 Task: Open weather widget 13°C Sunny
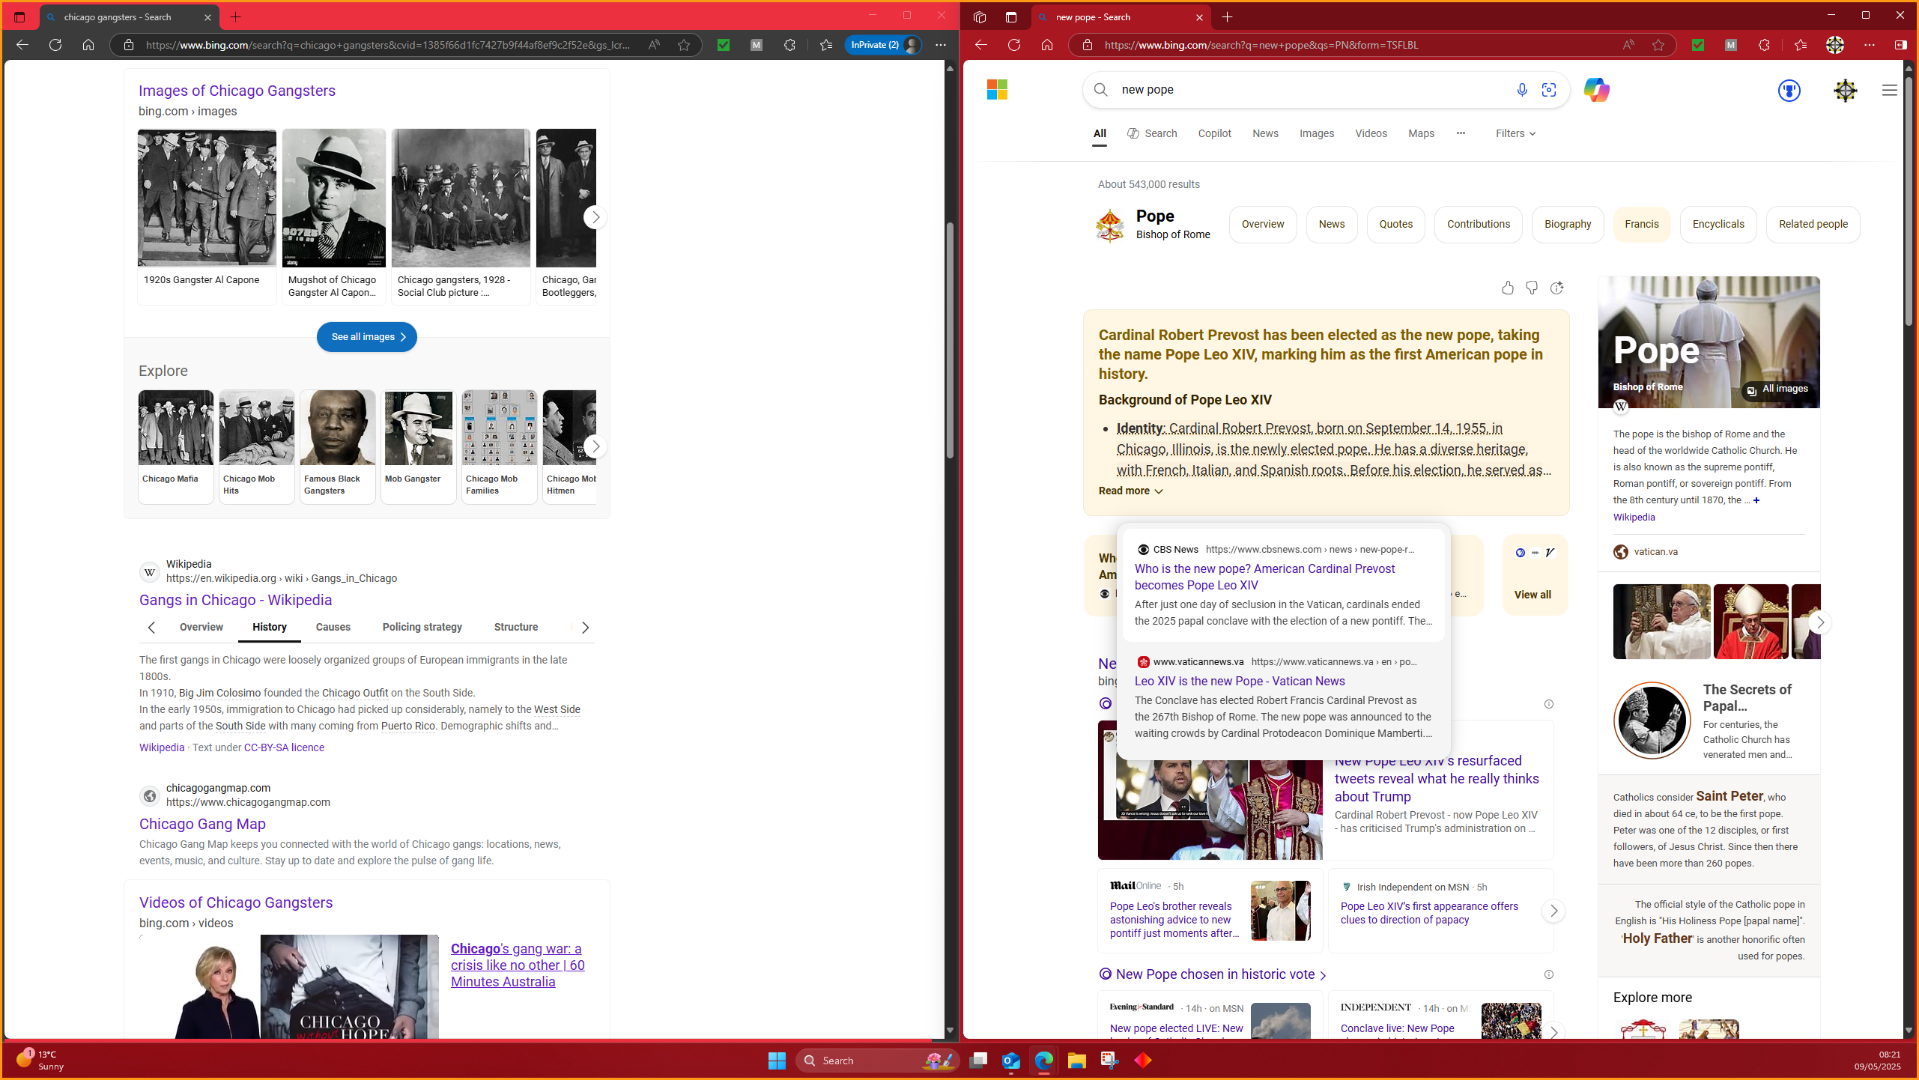click(40, 1060)
